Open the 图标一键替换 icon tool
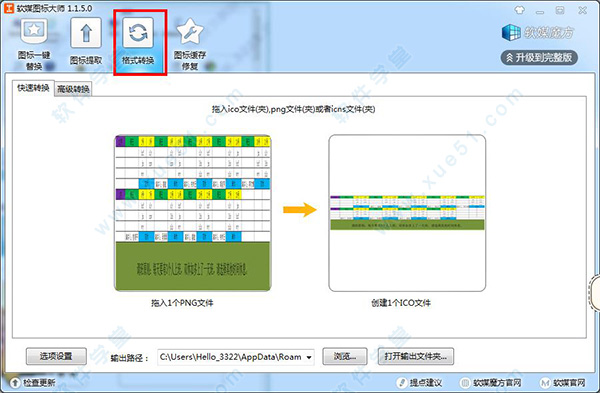 click(34, 31)
